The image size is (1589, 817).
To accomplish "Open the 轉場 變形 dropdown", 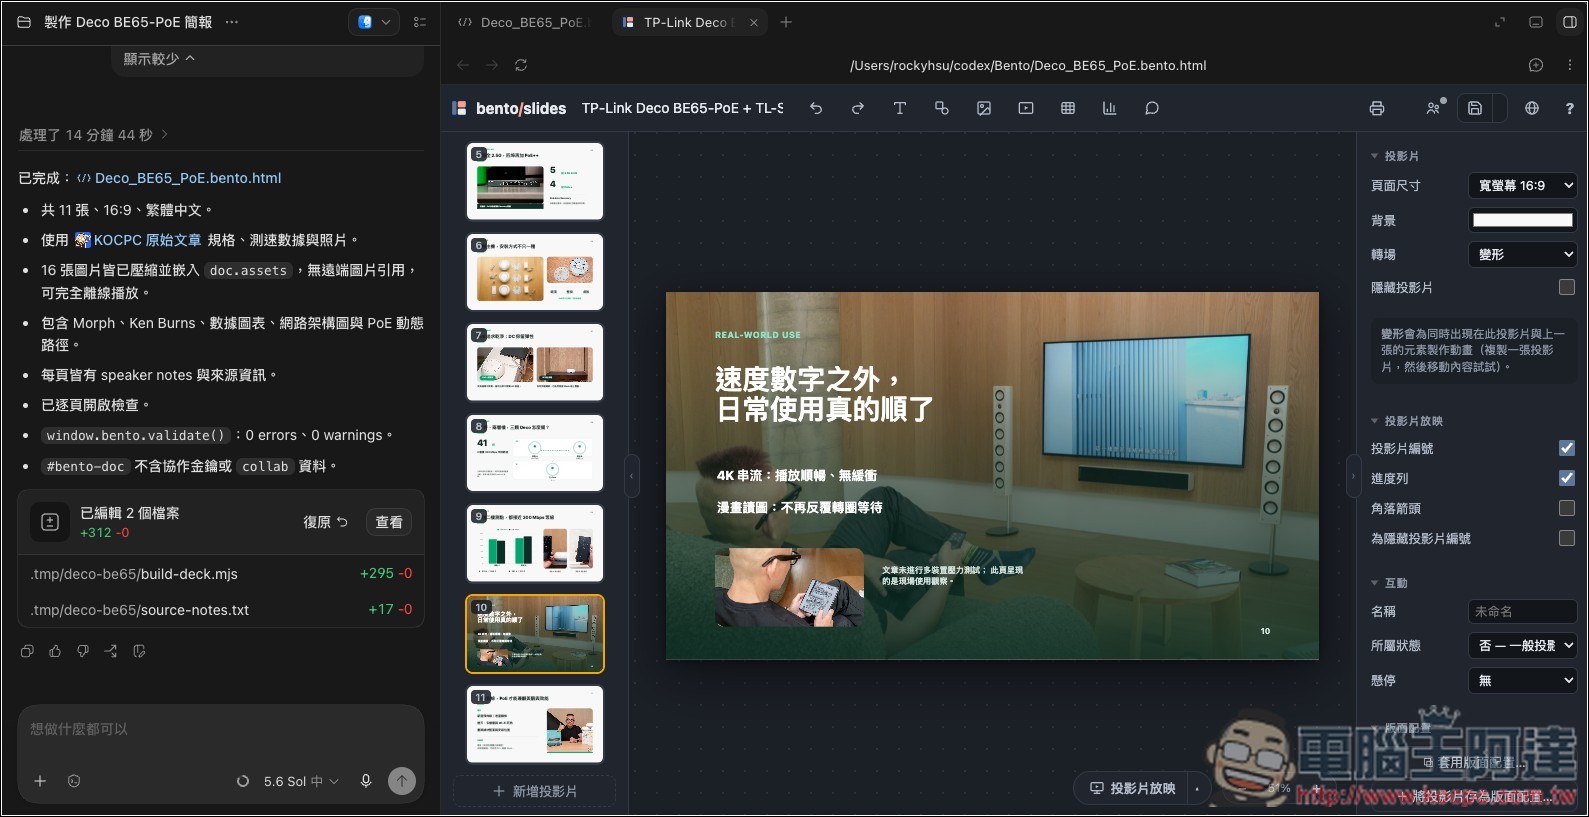I will point(1523,254).
